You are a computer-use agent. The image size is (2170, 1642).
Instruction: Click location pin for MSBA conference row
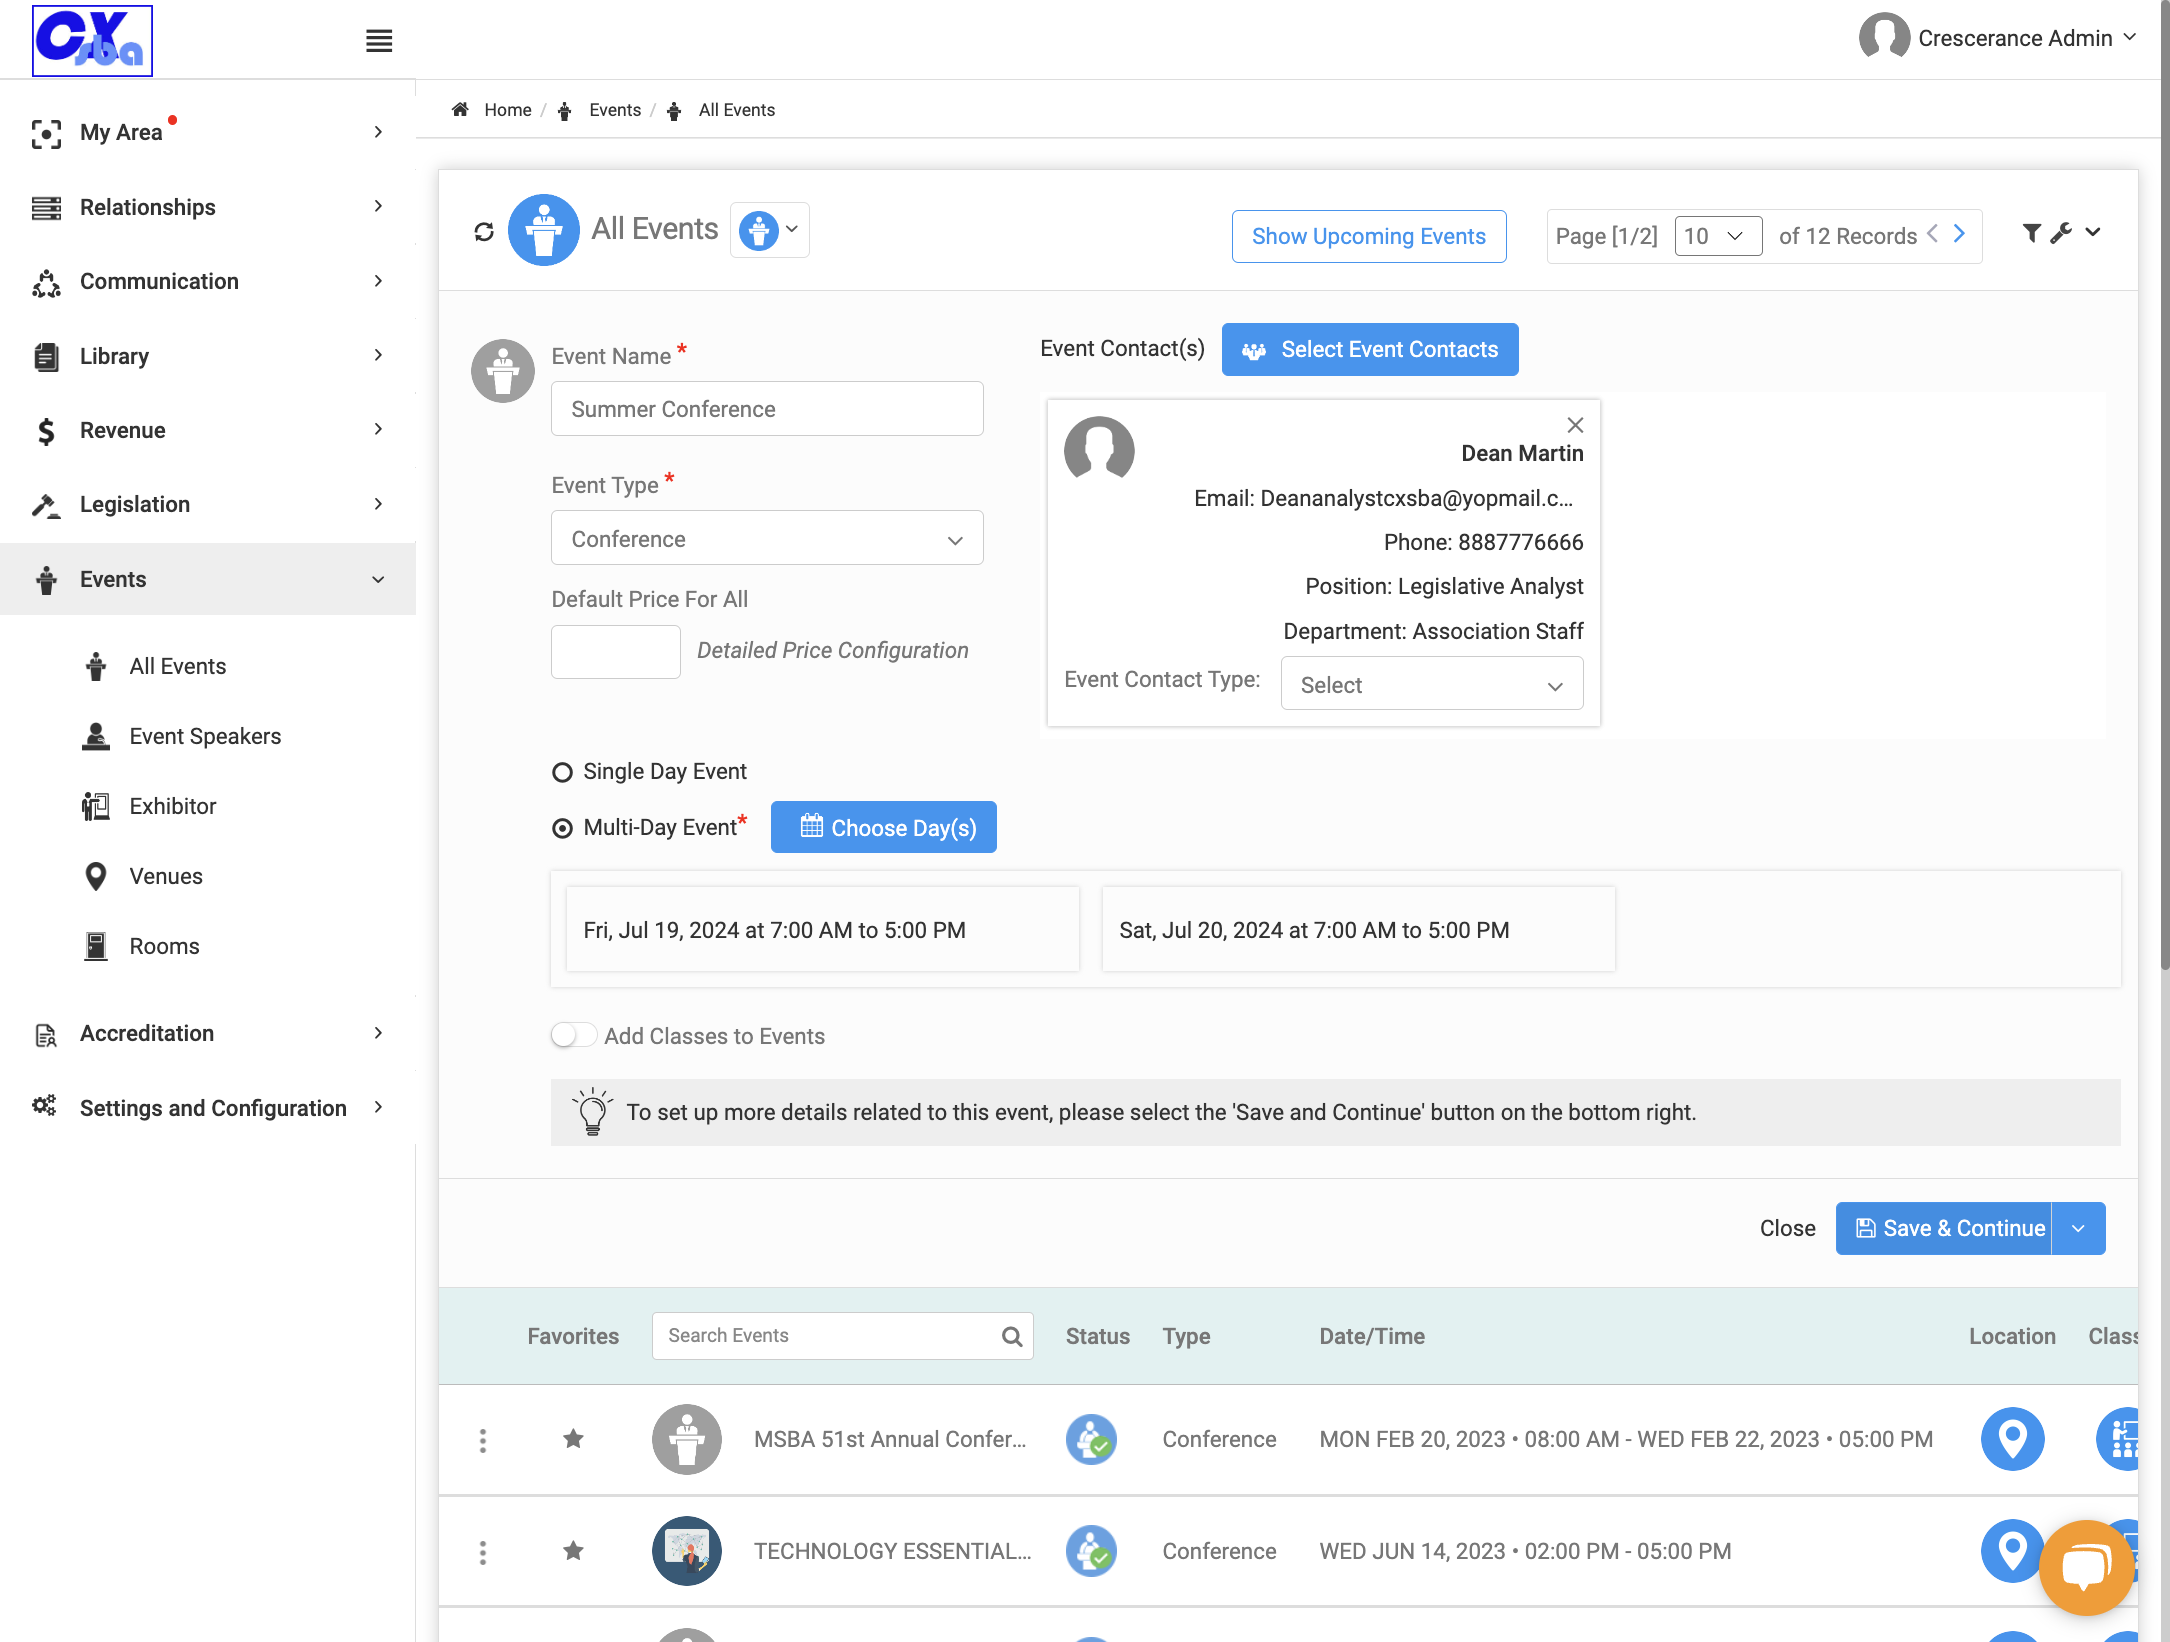(x=2012, y=1439)
